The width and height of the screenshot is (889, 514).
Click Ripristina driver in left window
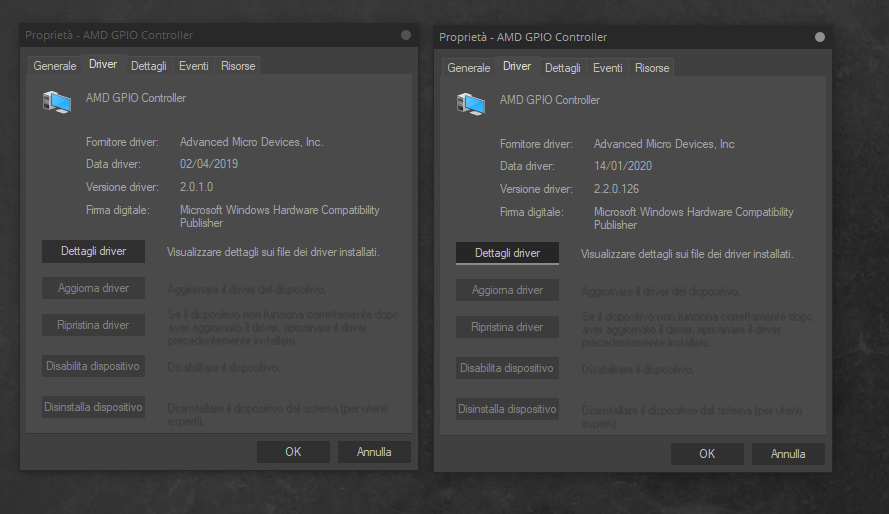coord(94,325)
